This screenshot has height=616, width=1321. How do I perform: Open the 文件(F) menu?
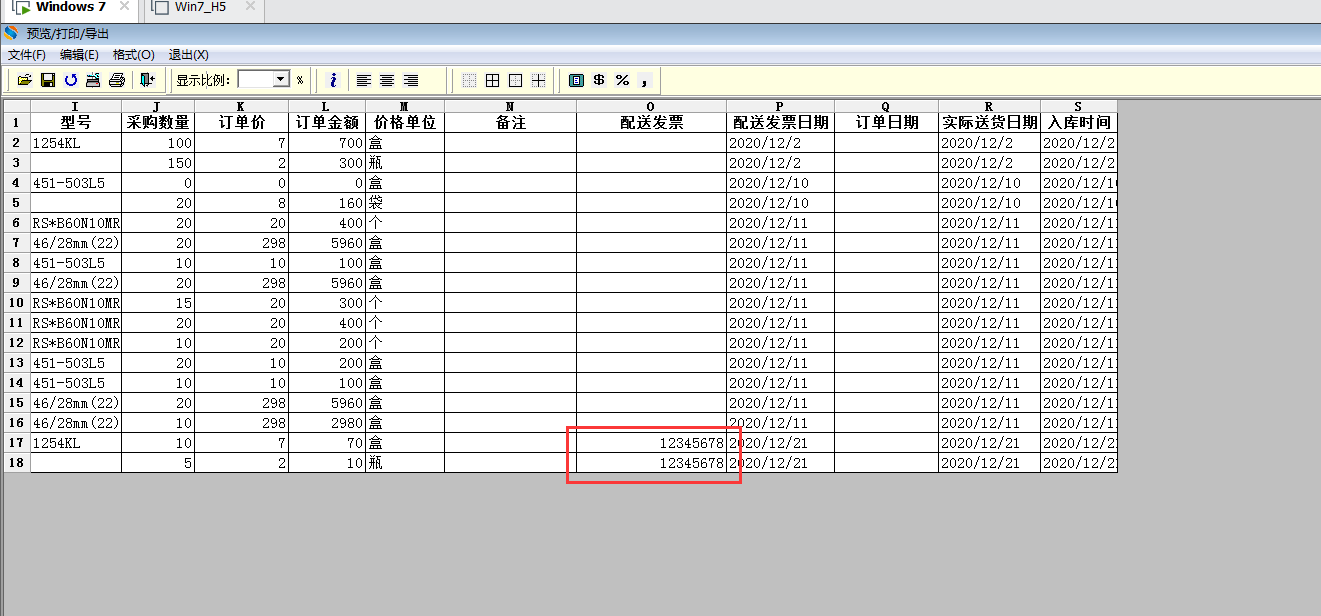pos(27,55)
